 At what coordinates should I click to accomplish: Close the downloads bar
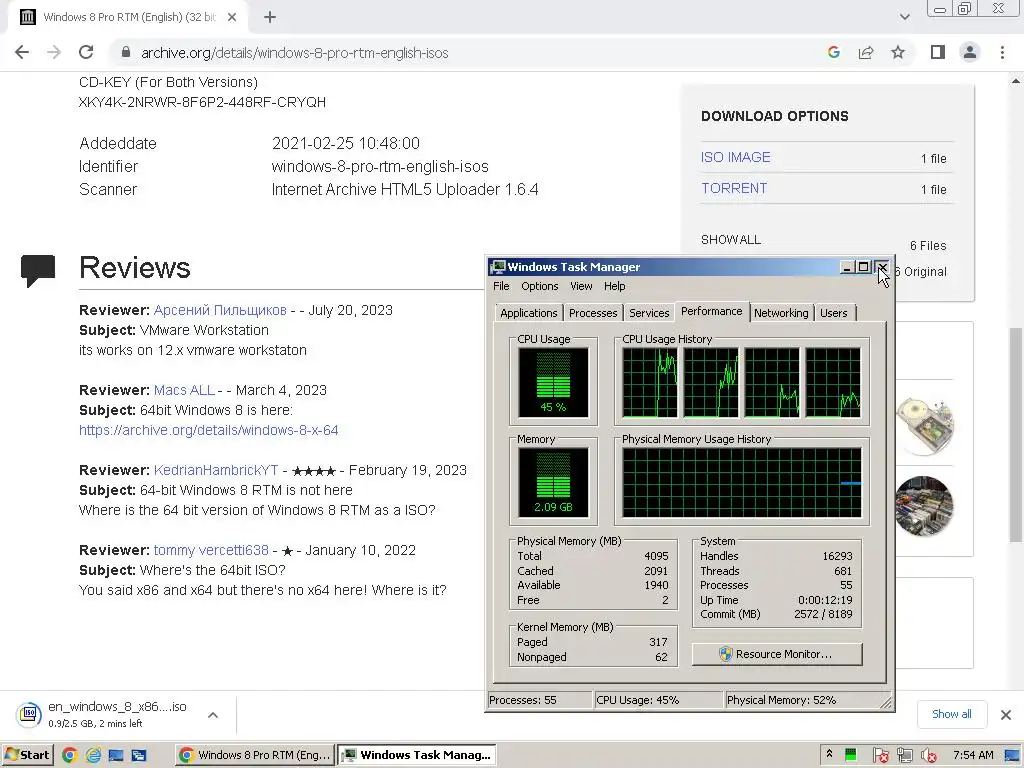[x=1006, y=714]
